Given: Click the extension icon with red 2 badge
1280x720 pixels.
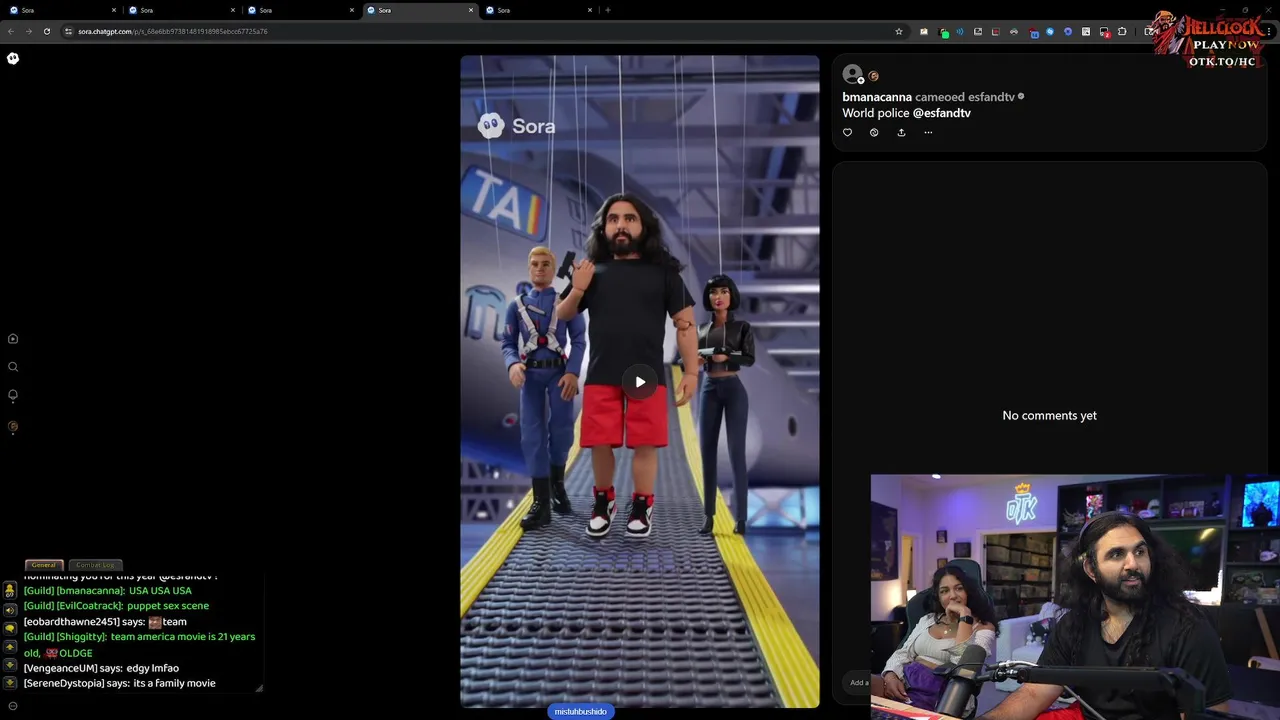Looking at the screenshot, I should (1105, 32).
